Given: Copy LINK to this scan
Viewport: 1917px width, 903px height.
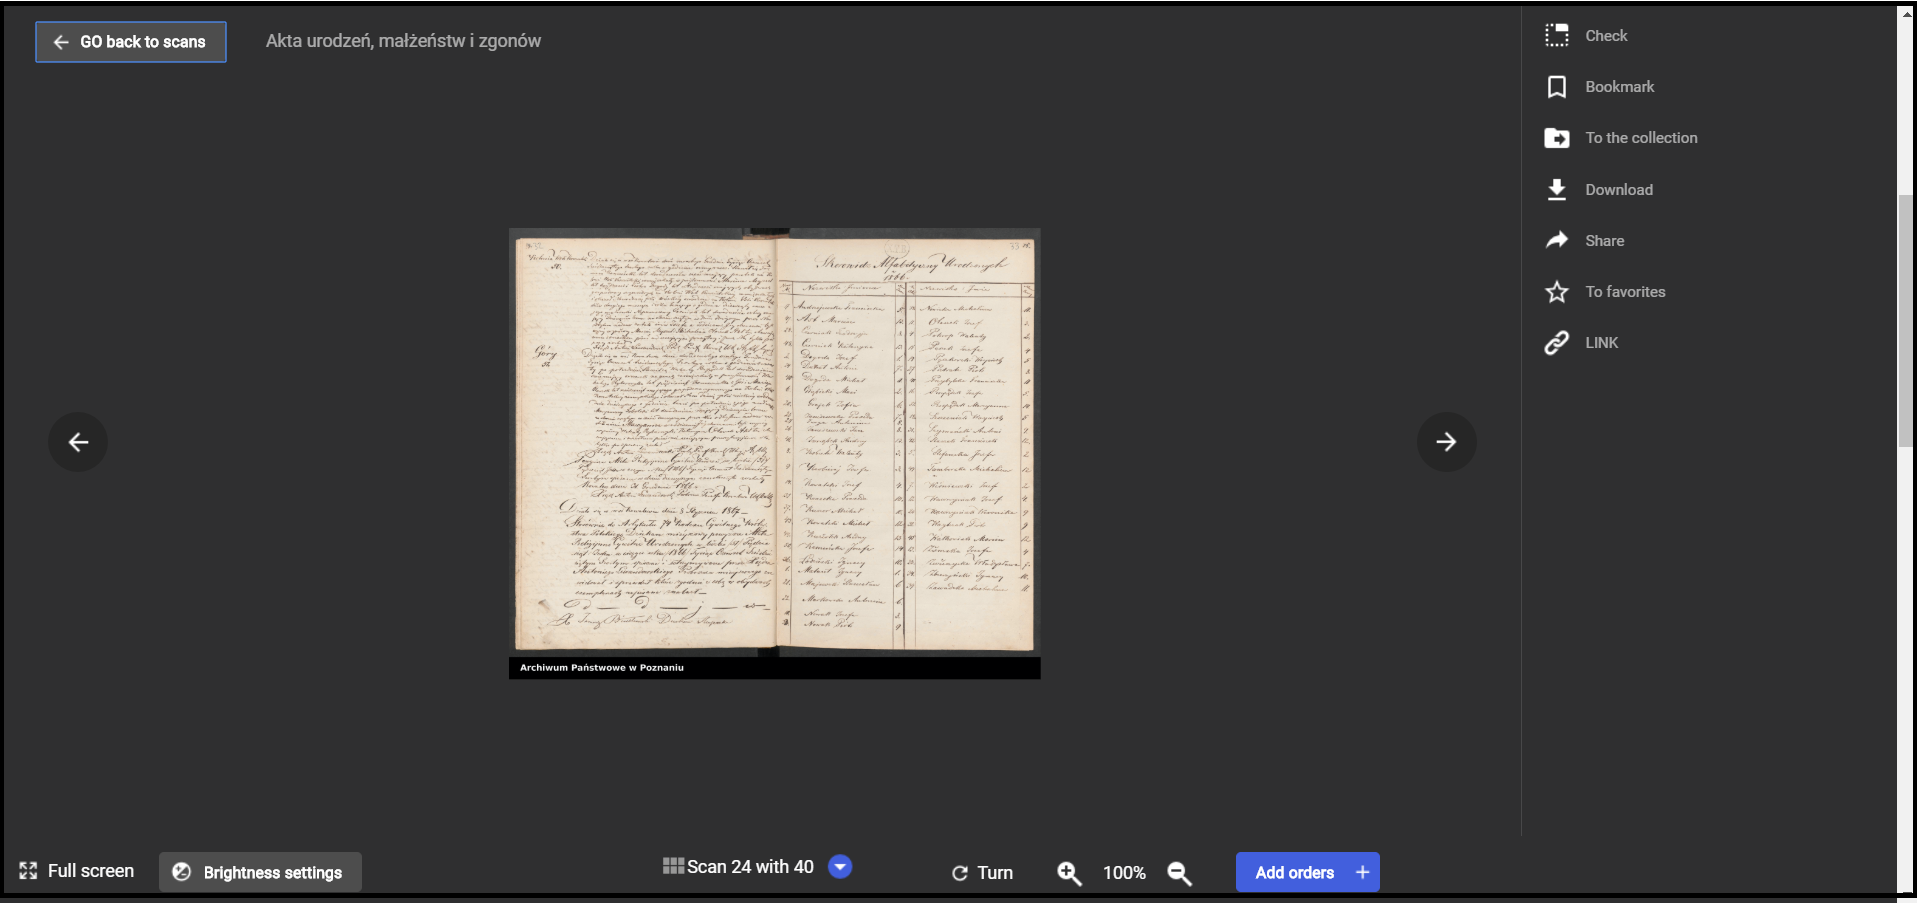Looking at the screenshot, I should tap(1556, 343).
